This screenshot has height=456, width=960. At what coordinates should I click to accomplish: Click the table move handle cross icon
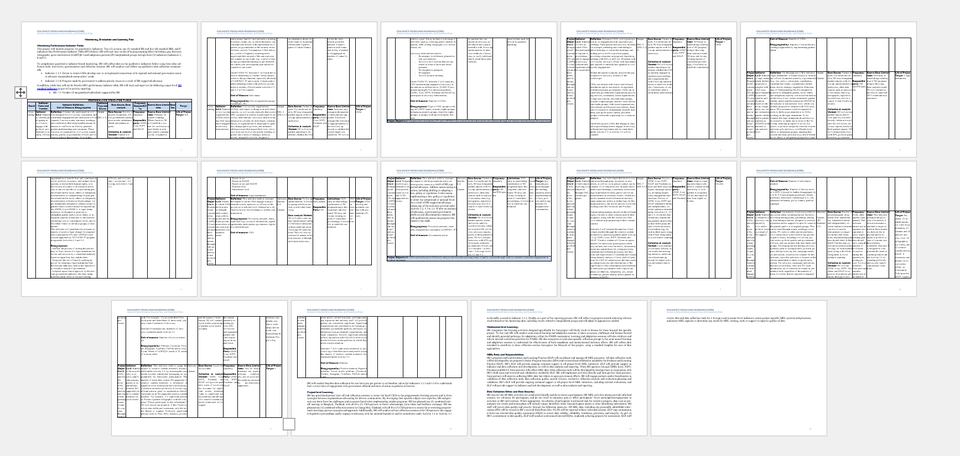coord(20,92)
